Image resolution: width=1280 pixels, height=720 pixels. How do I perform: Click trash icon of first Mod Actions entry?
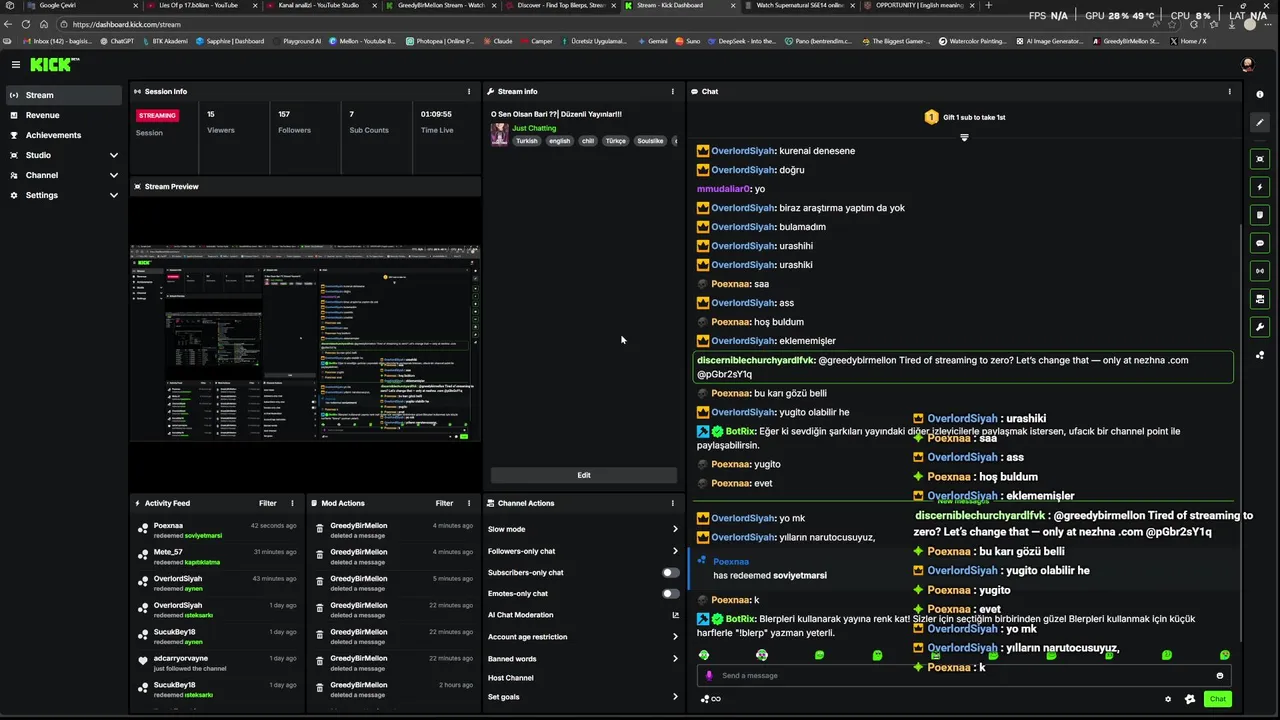[x=320, y=529]
